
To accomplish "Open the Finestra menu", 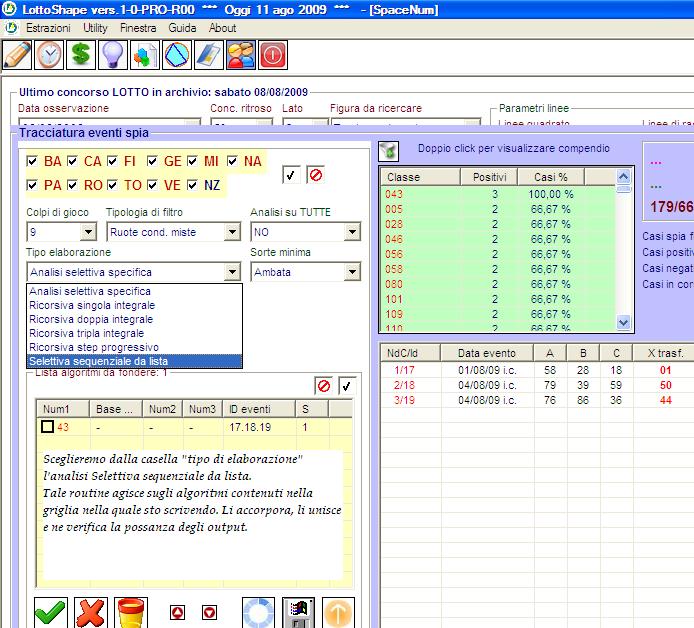I will point(138,28).
